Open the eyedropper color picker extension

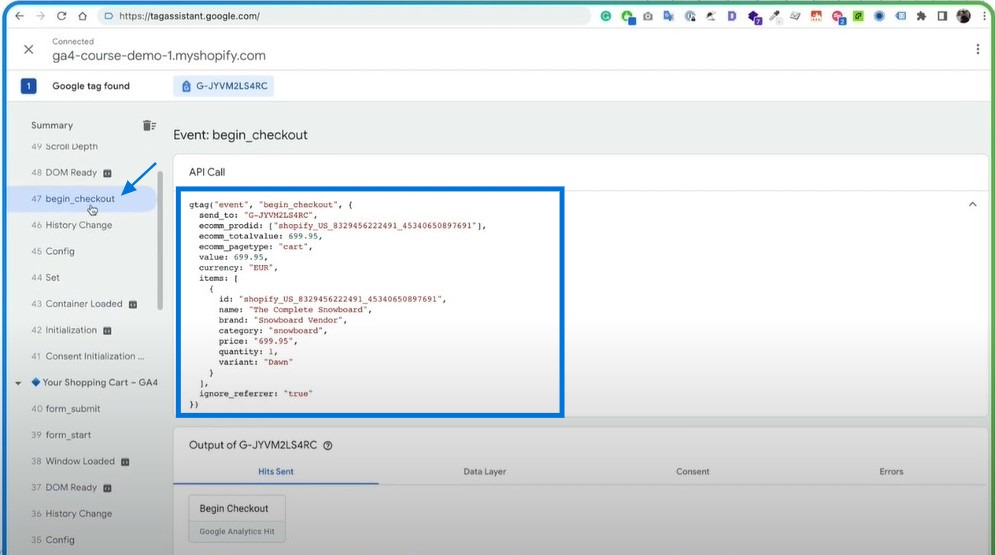point(774,16)
